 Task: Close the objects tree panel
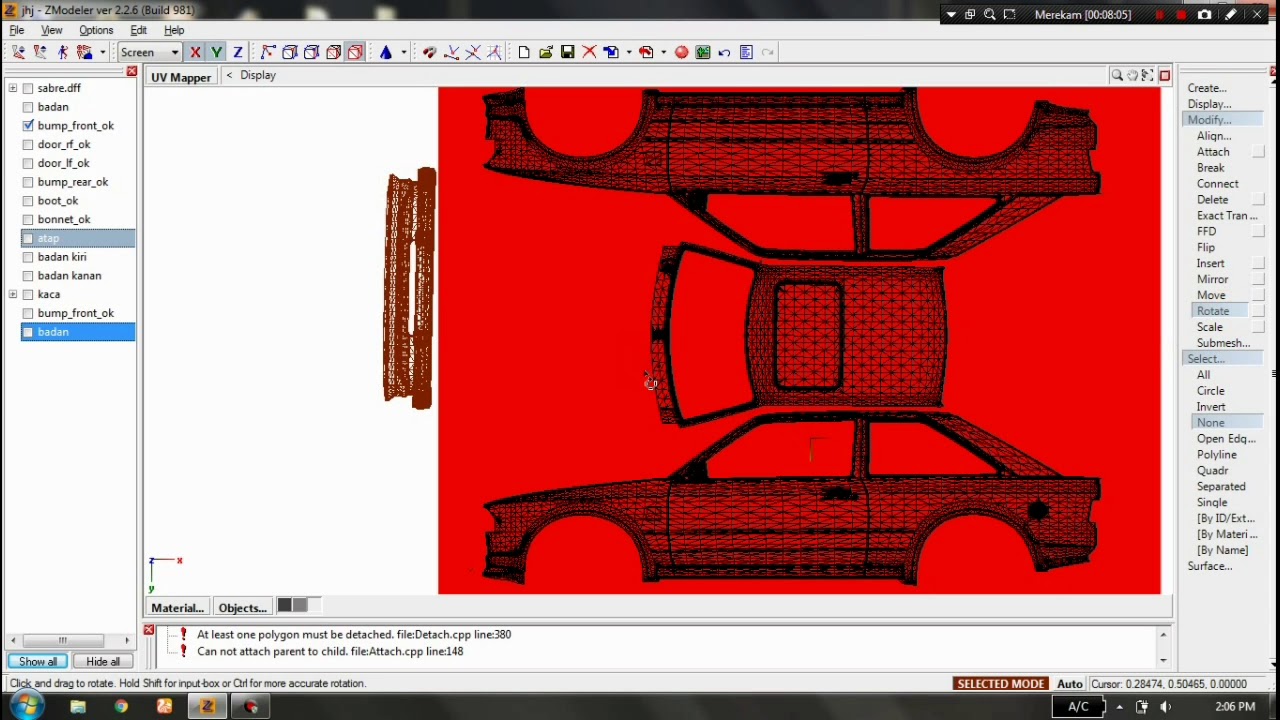[x=132, y=71]
